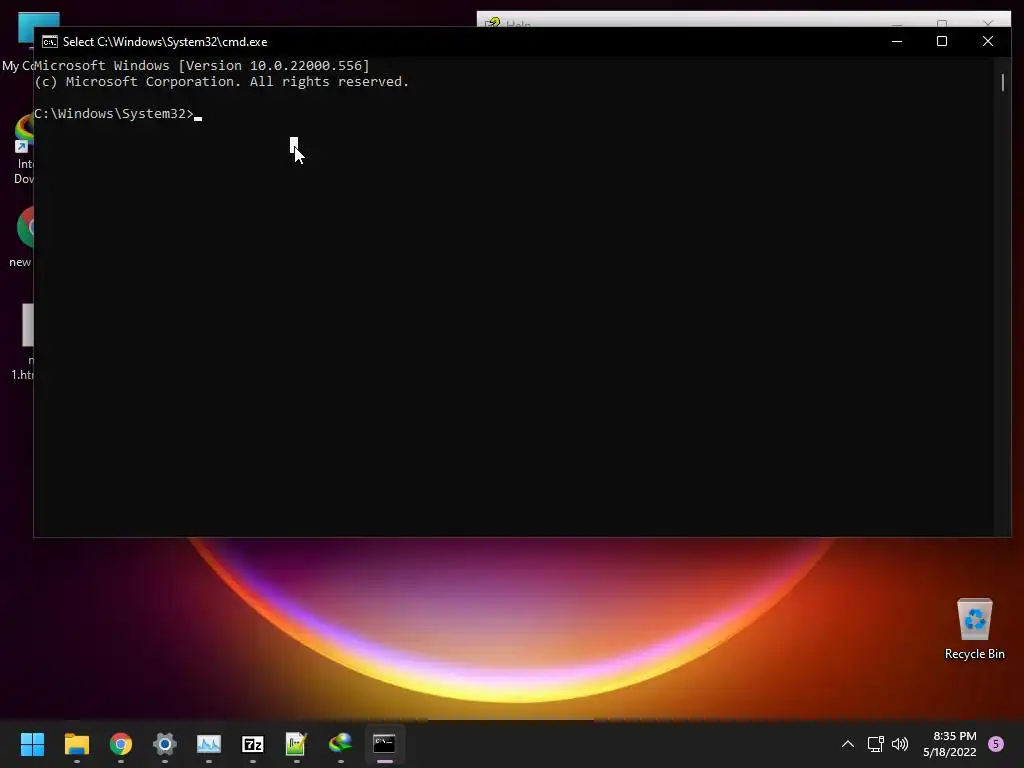Select the Chrome desktop shortcut icon
The height and width of the screenshot is (768, 1024).
pyautogui.click(x=25, y=227)
